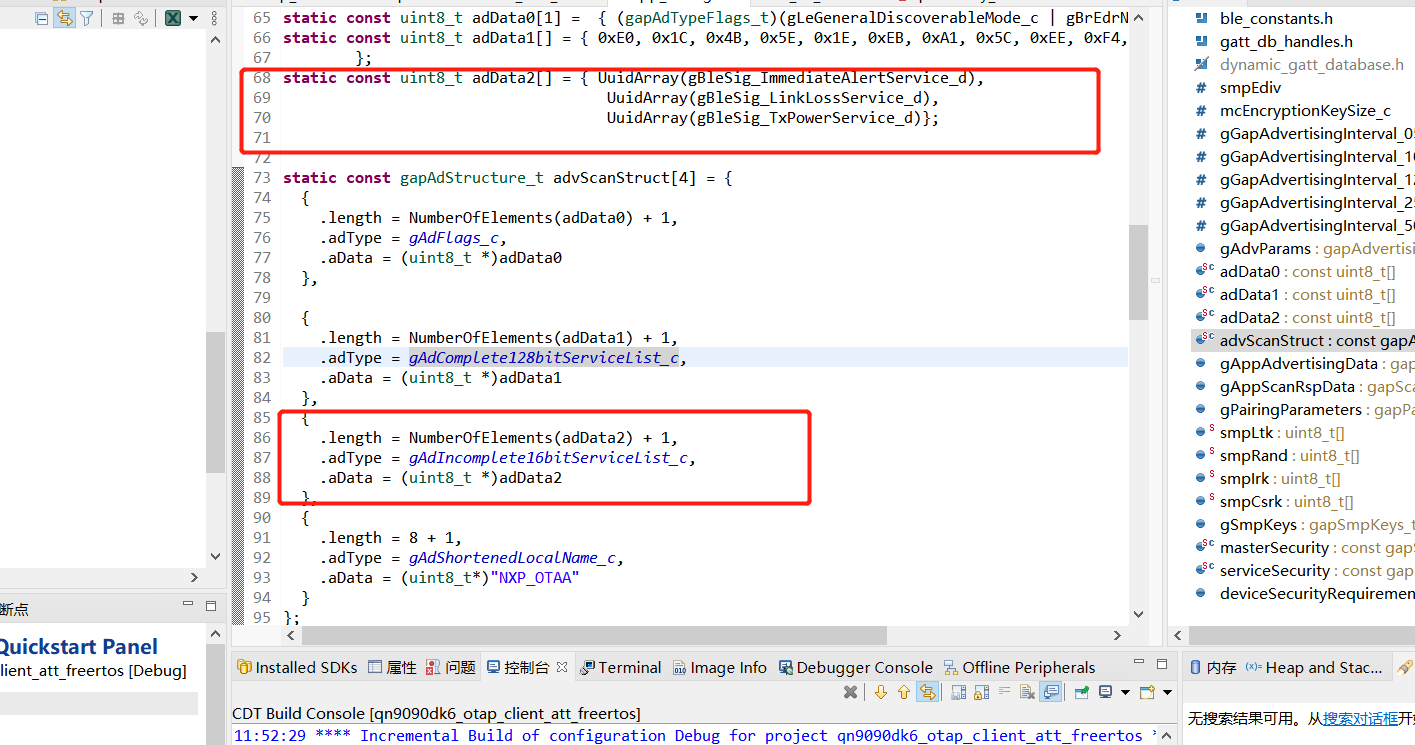Open the New Console View dropdown arrow
The image size is (1415, 745).
pyautogui.click(x=1167, y=692)
